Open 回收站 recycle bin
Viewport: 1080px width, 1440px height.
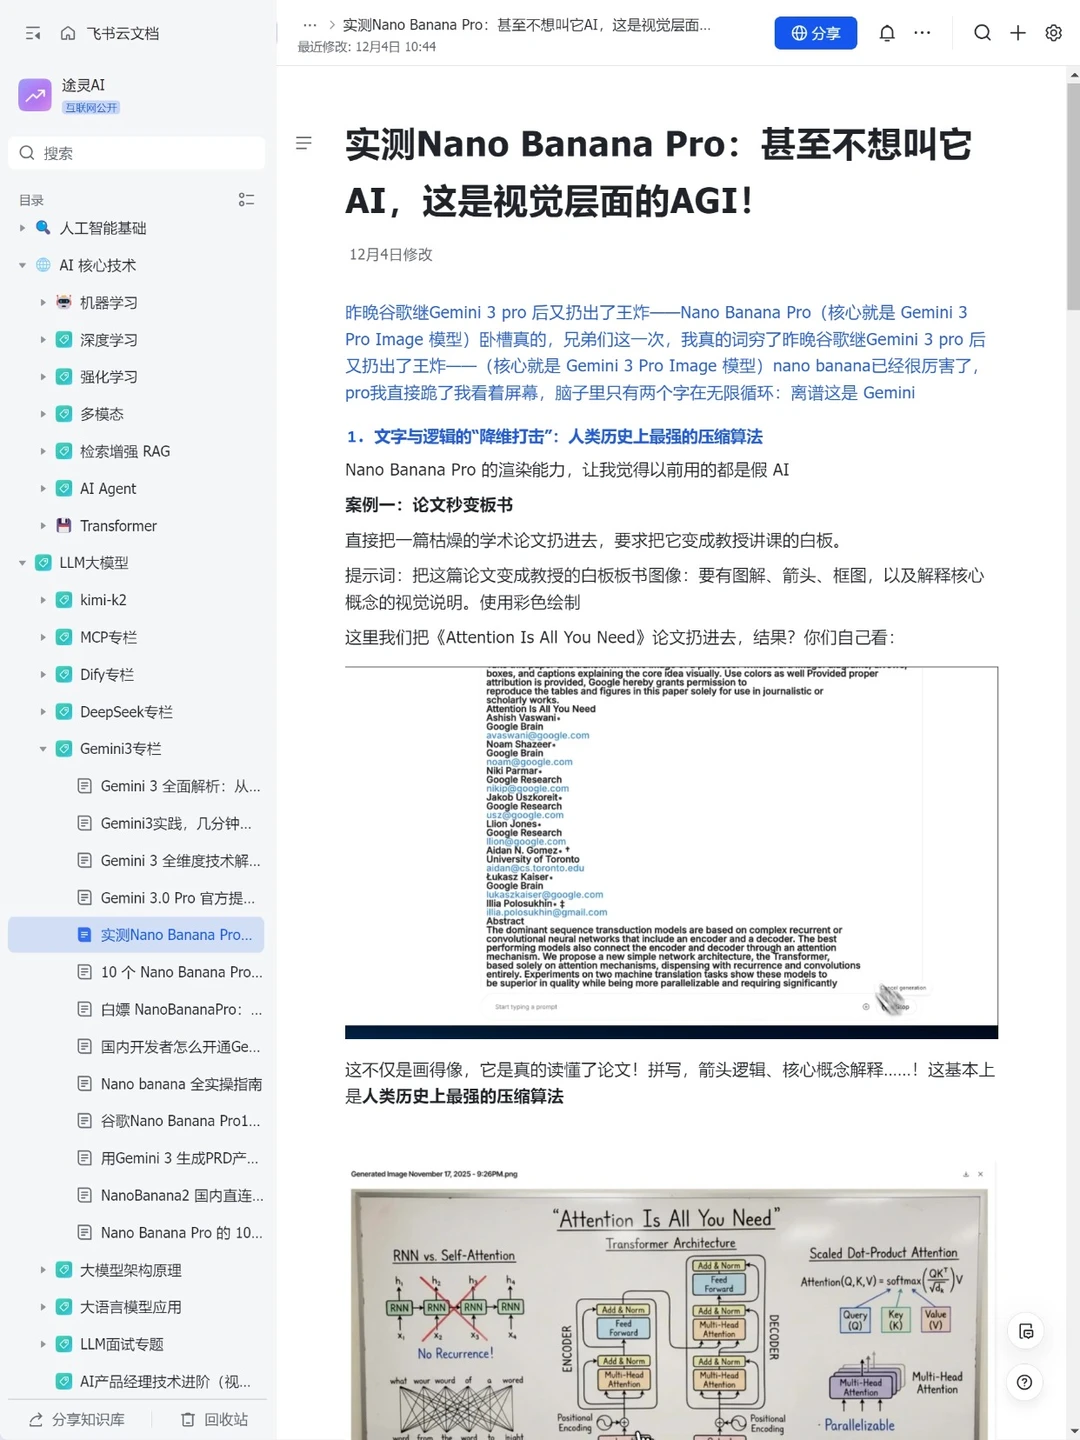coord(214,1419)
